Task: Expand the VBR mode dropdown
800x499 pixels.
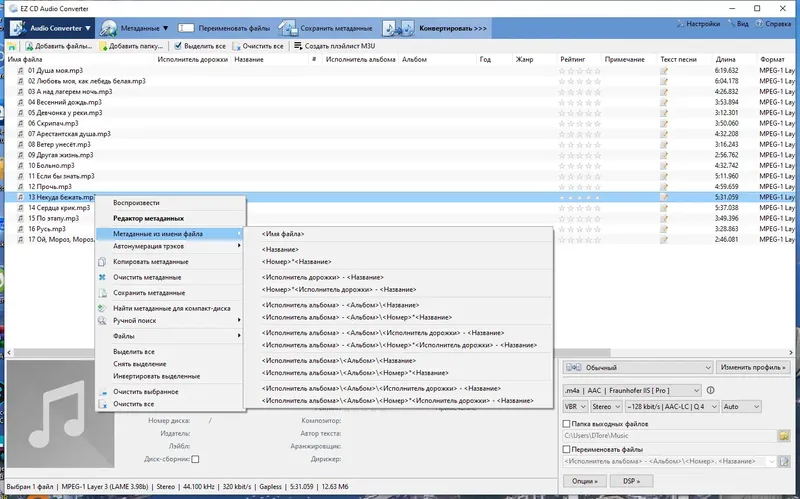Action: tap(575, 407)
